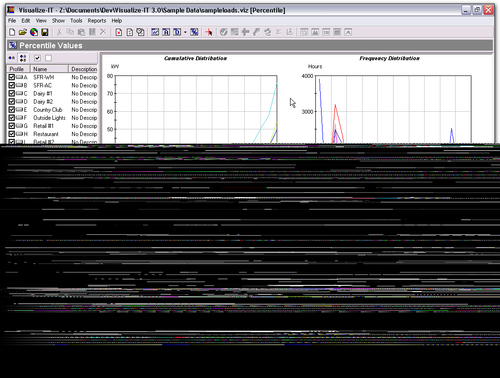The width and height of the screenshot is (500, 378).
Task: Sort by the Description column header
Action: (83, 69)
